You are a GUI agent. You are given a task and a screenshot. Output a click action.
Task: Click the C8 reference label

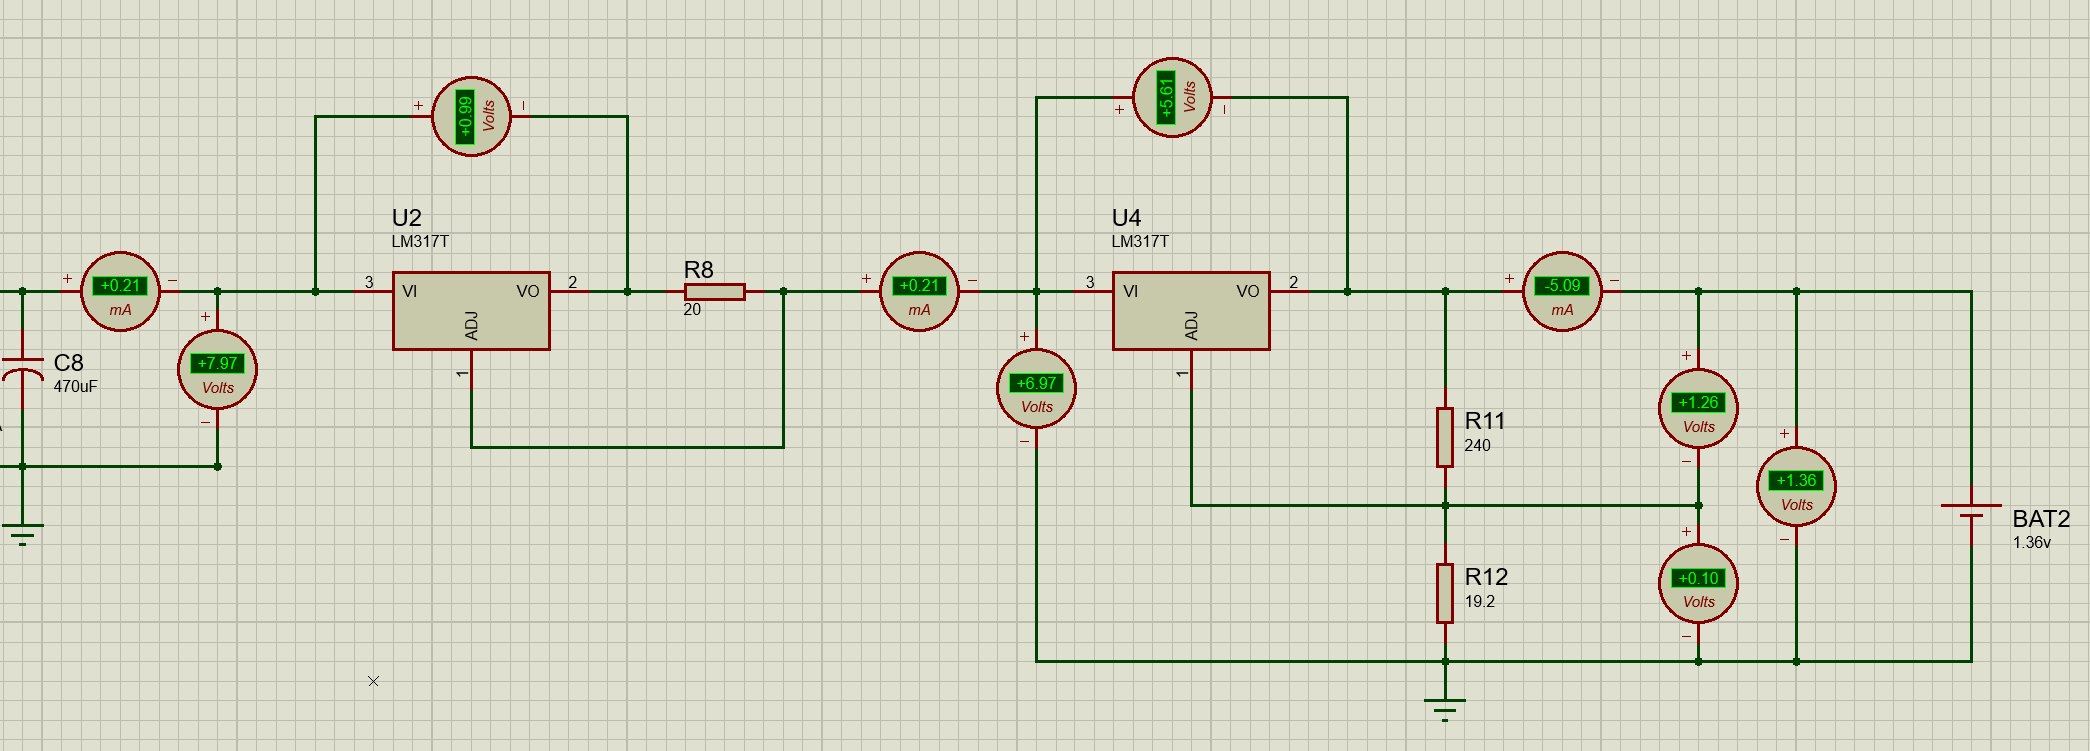(x=69, y=363)
